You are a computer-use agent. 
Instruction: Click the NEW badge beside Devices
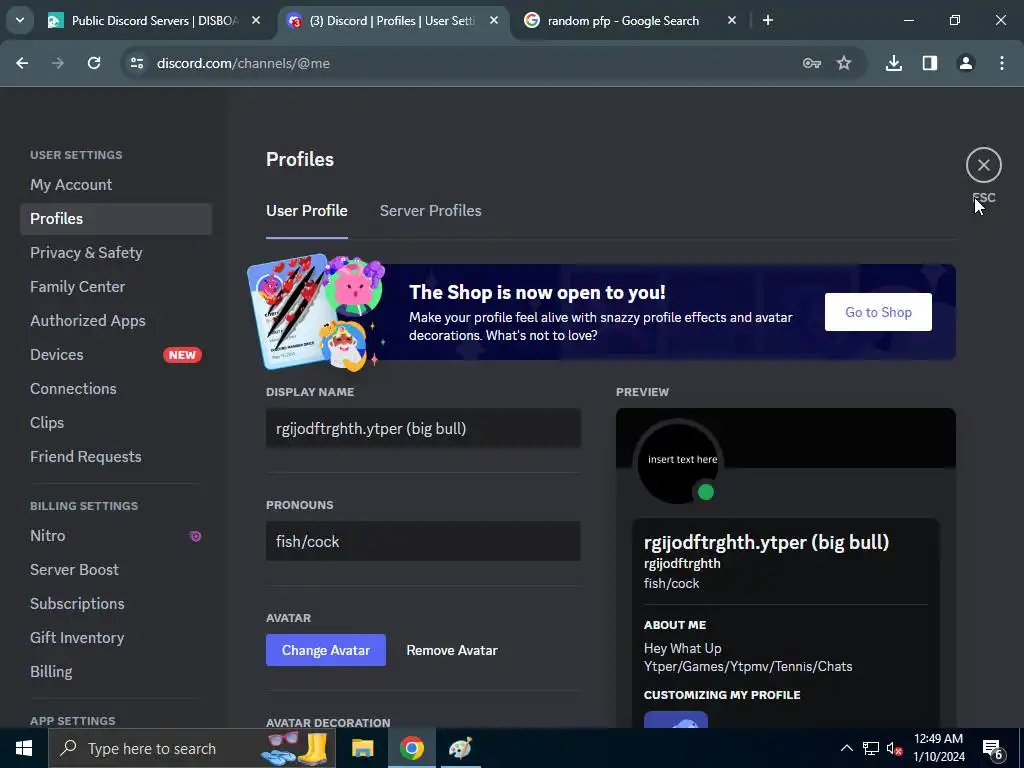[182, 355]
